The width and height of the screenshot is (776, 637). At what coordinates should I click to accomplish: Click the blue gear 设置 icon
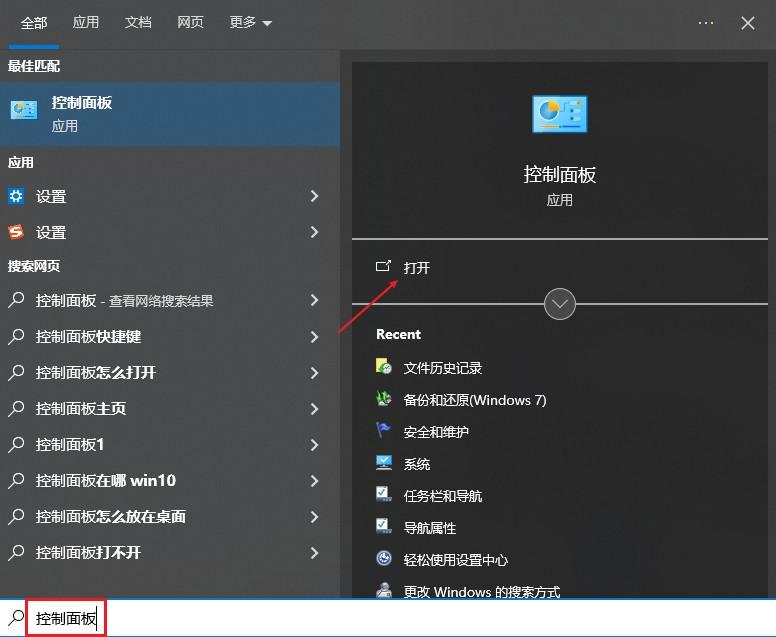[16, 196]
